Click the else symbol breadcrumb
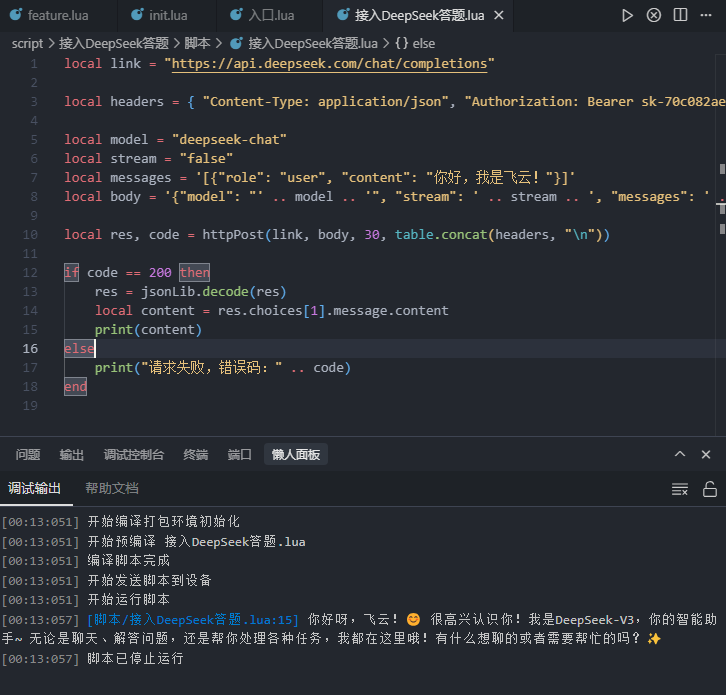The image size is (726, 695). (415, 44)
